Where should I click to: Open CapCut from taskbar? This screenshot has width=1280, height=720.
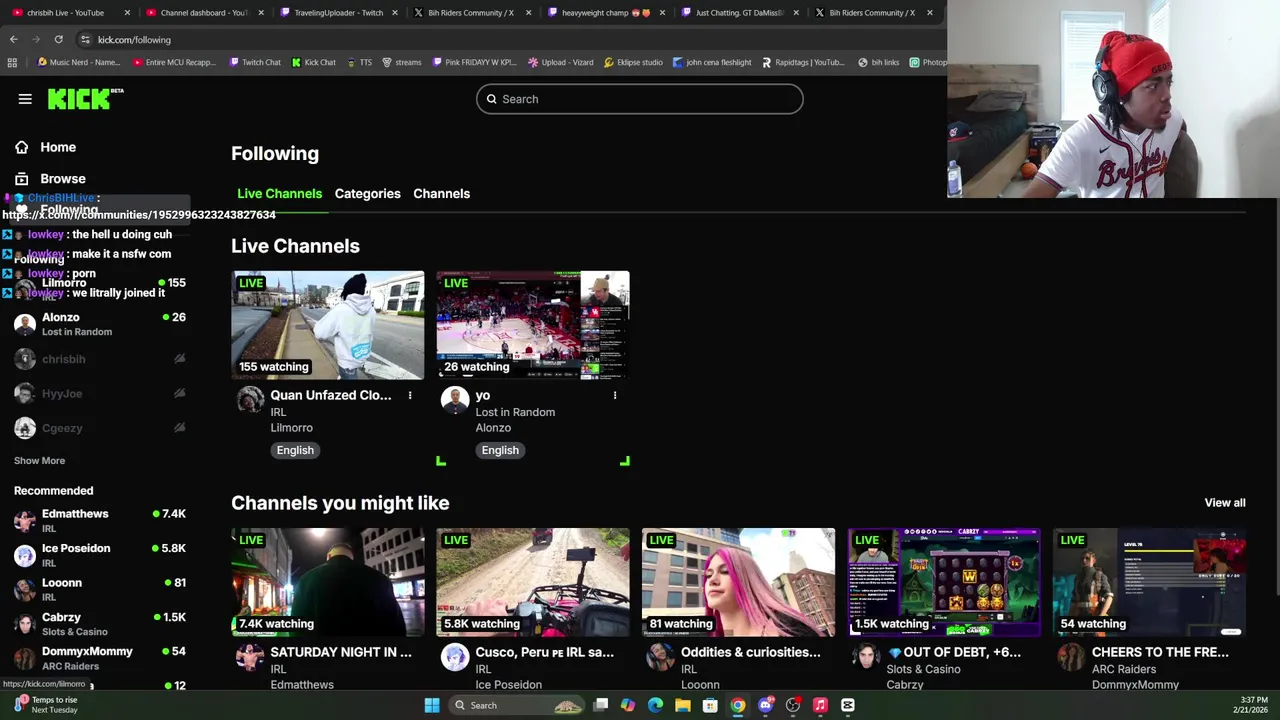point(848,705)
